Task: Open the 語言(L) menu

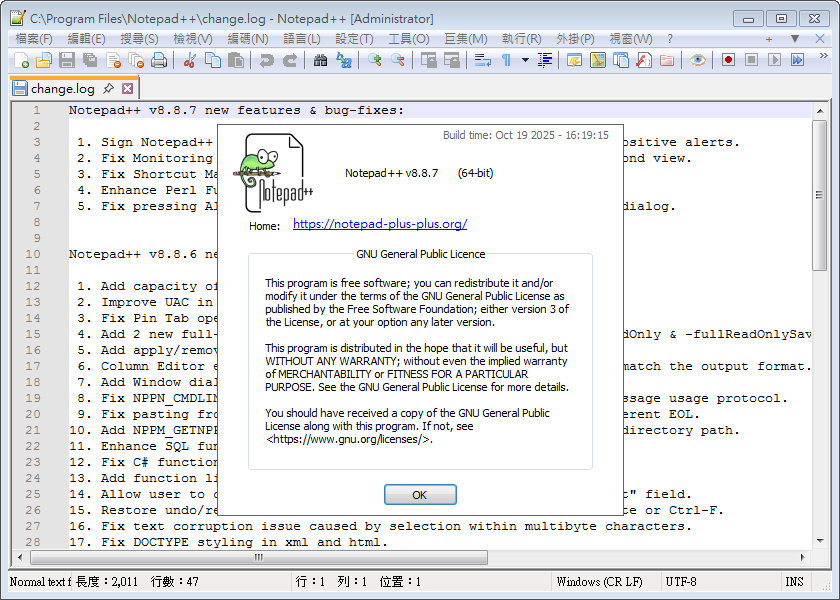Action: [302, 39]
